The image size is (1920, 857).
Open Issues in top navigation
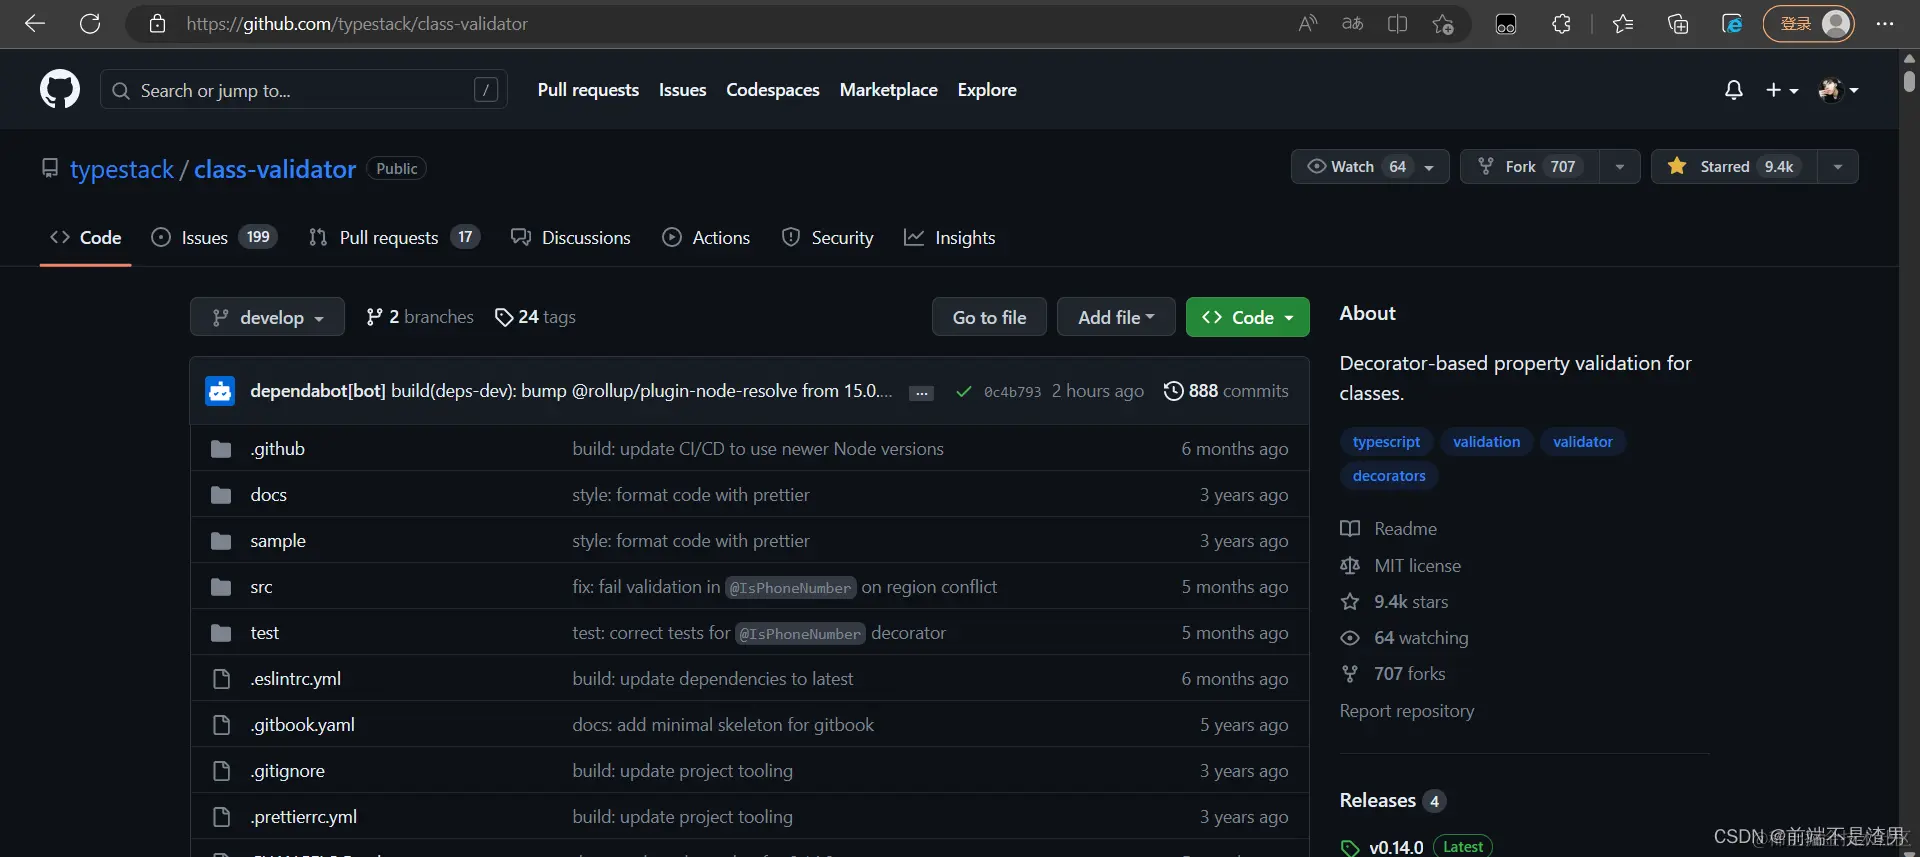[682, 90]
